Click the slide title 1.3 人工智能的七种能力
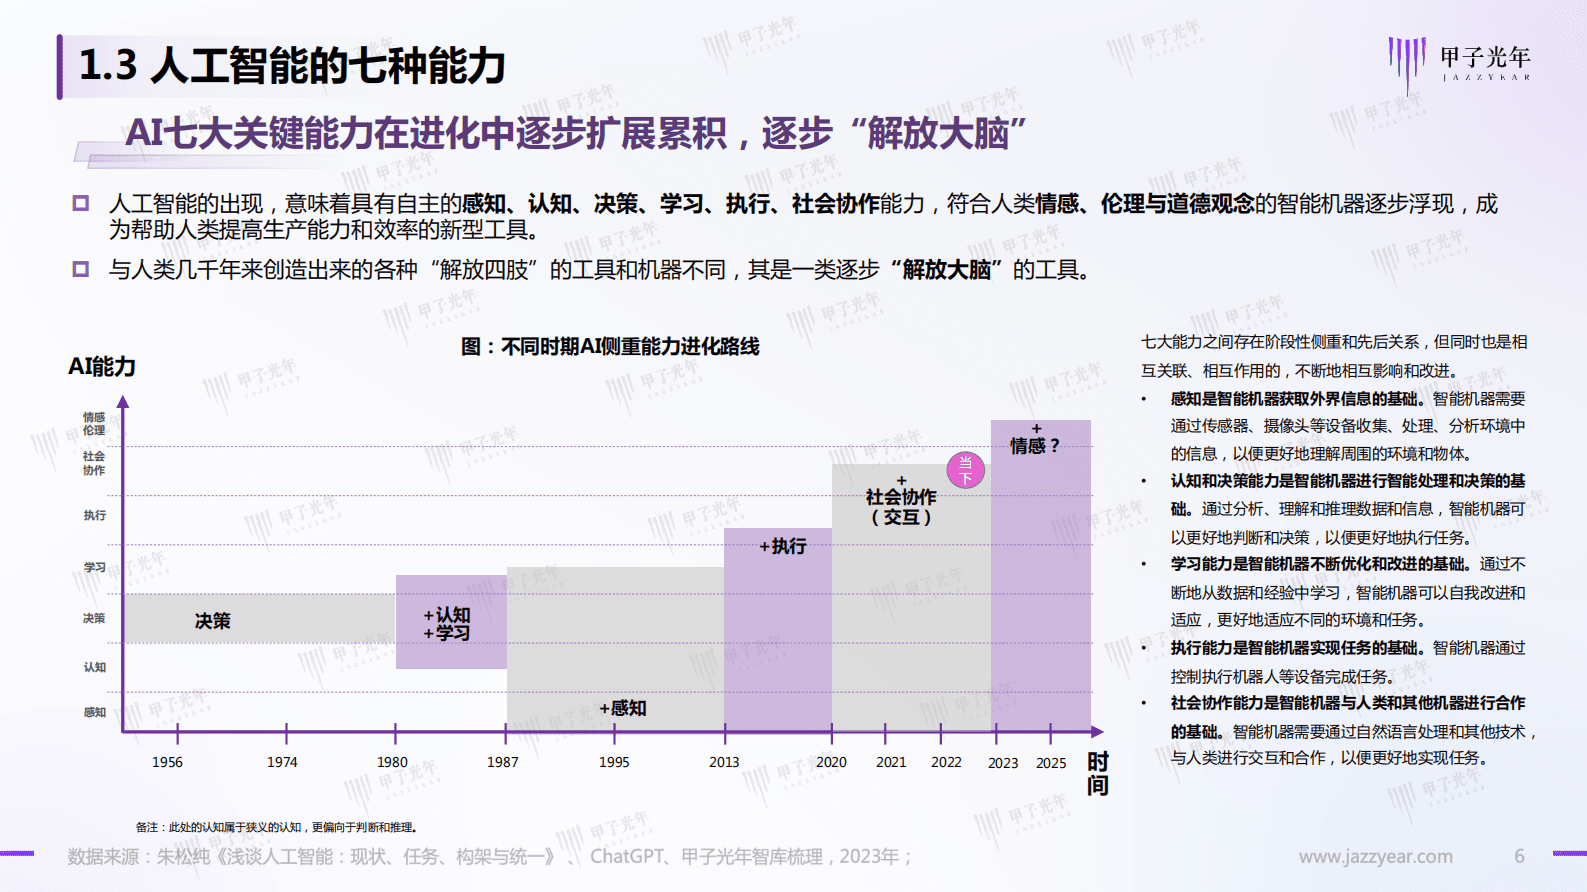This screenshot has width=1587, height=892. [x=292, y=66]
